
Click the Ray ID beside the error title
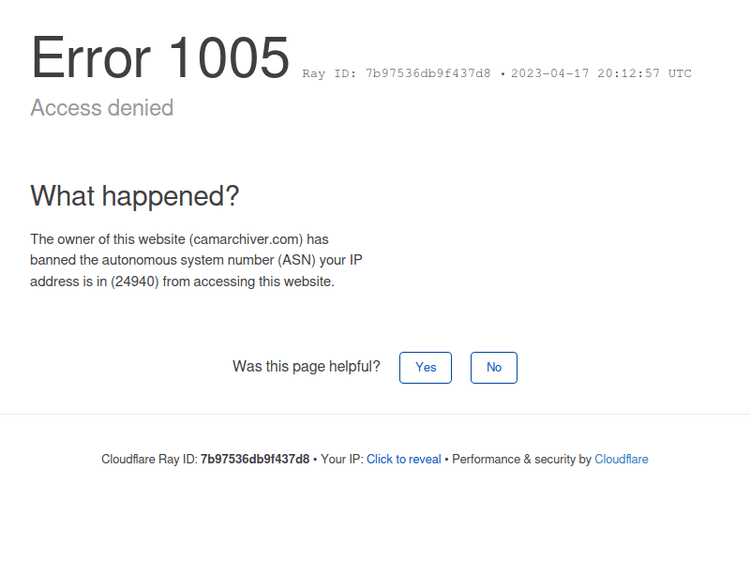point(396,74)
